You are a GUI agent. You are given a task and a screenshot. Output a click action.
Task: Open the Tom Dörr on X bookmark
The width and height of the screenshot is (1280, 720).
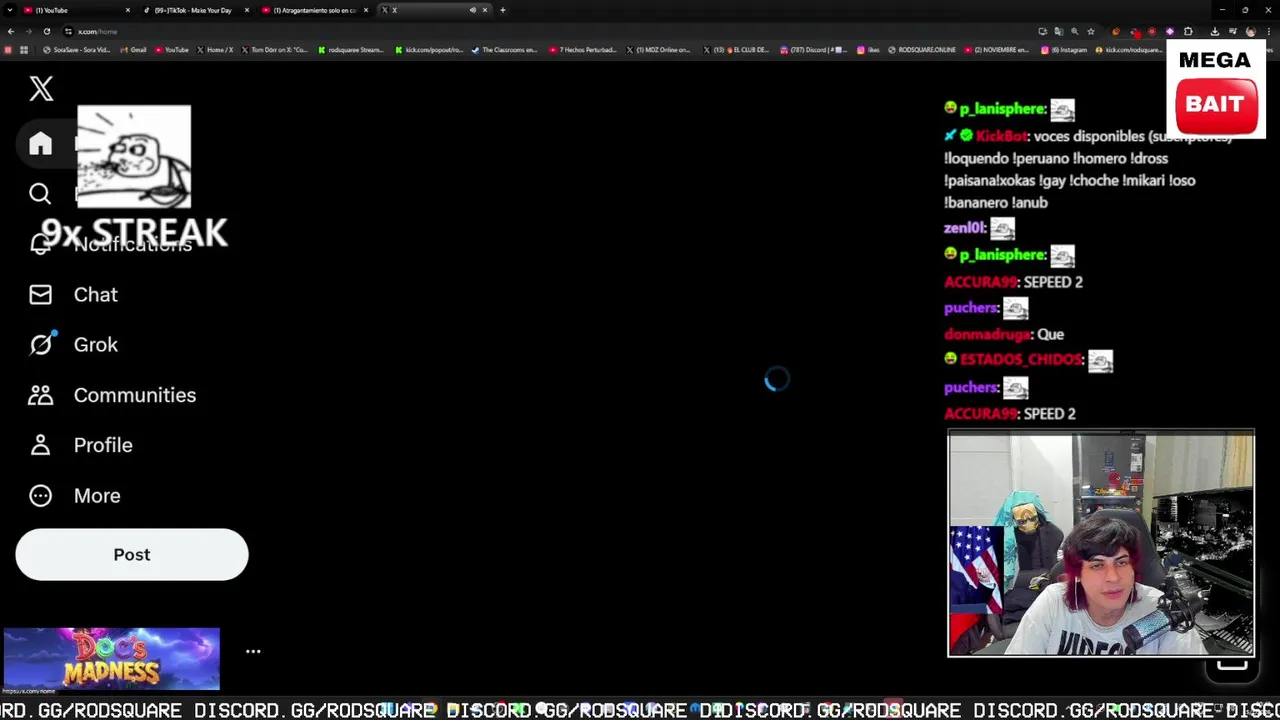(275, 49)
